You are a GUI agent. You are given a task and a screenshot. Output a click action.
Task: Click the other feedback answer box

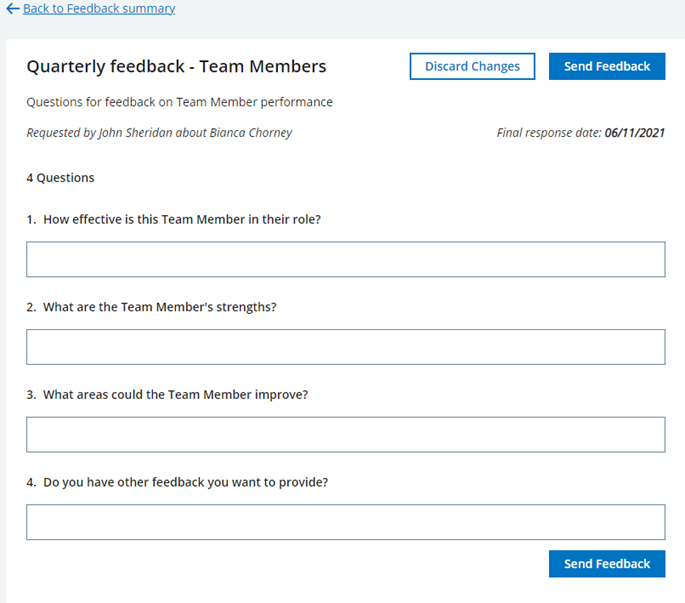[345, 522]
